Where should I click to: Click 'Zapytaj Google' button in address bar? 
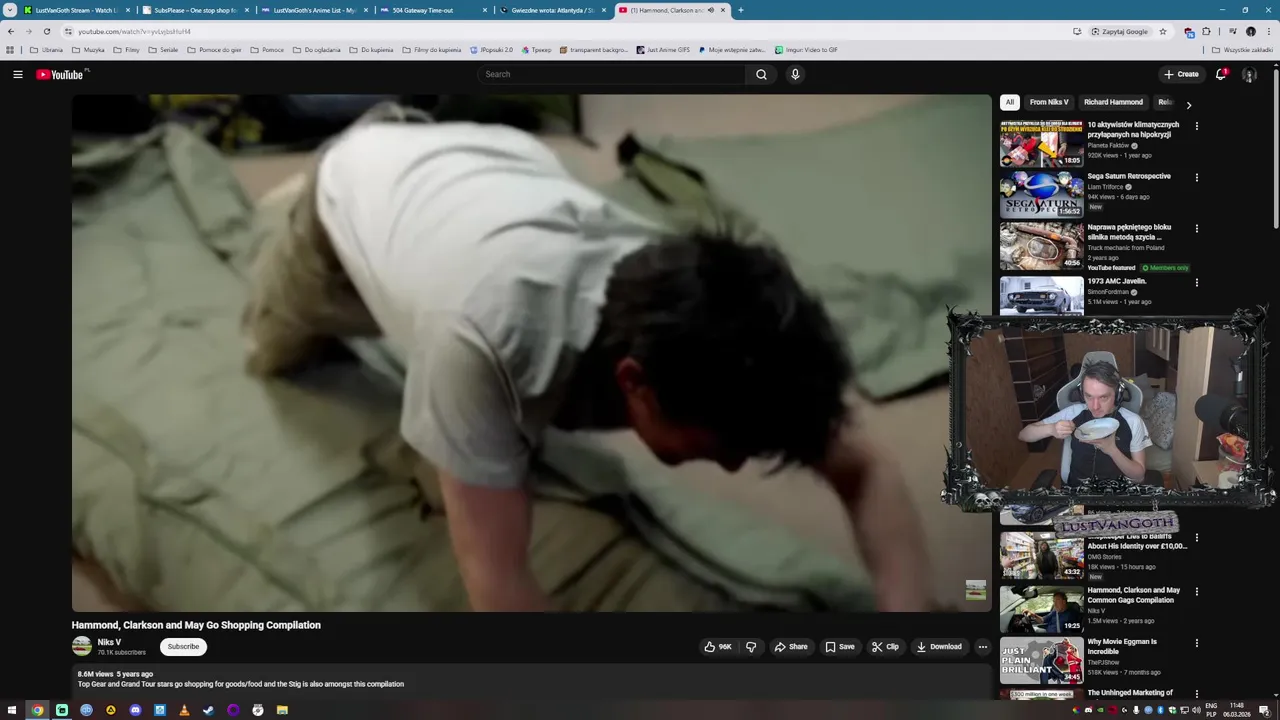tap(1120, 31)
